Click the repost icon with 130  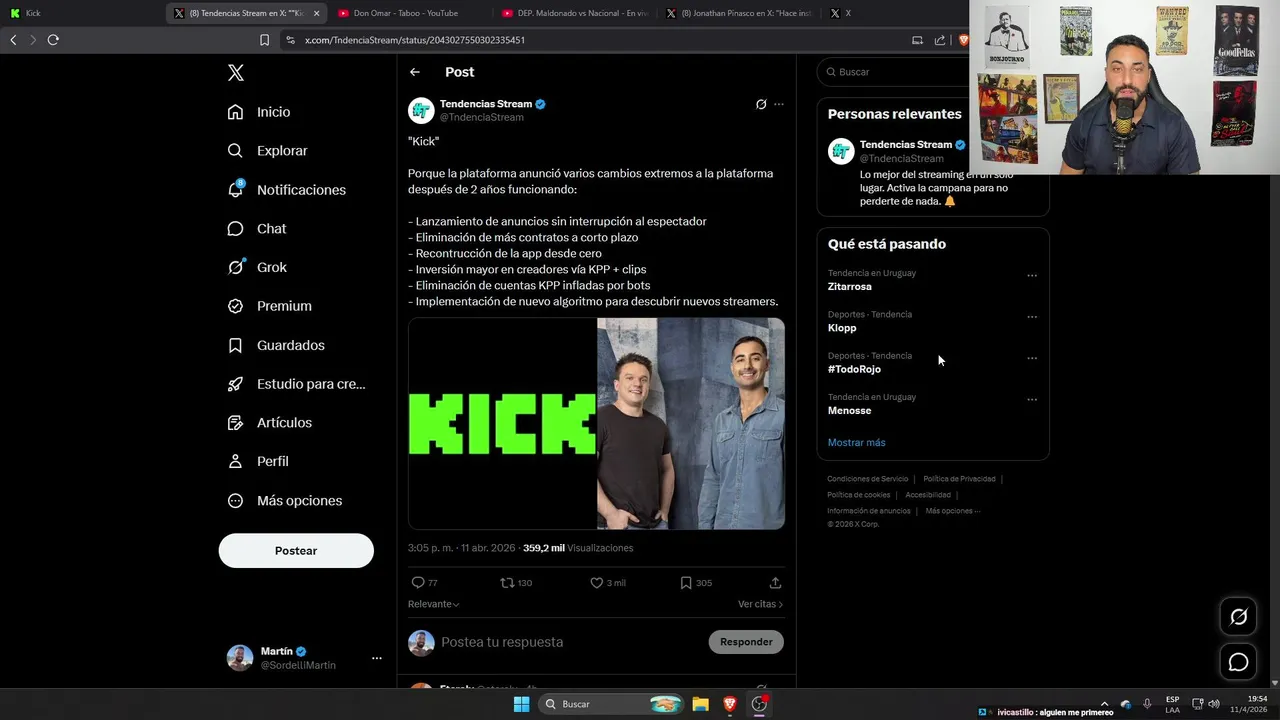[516, 583]
